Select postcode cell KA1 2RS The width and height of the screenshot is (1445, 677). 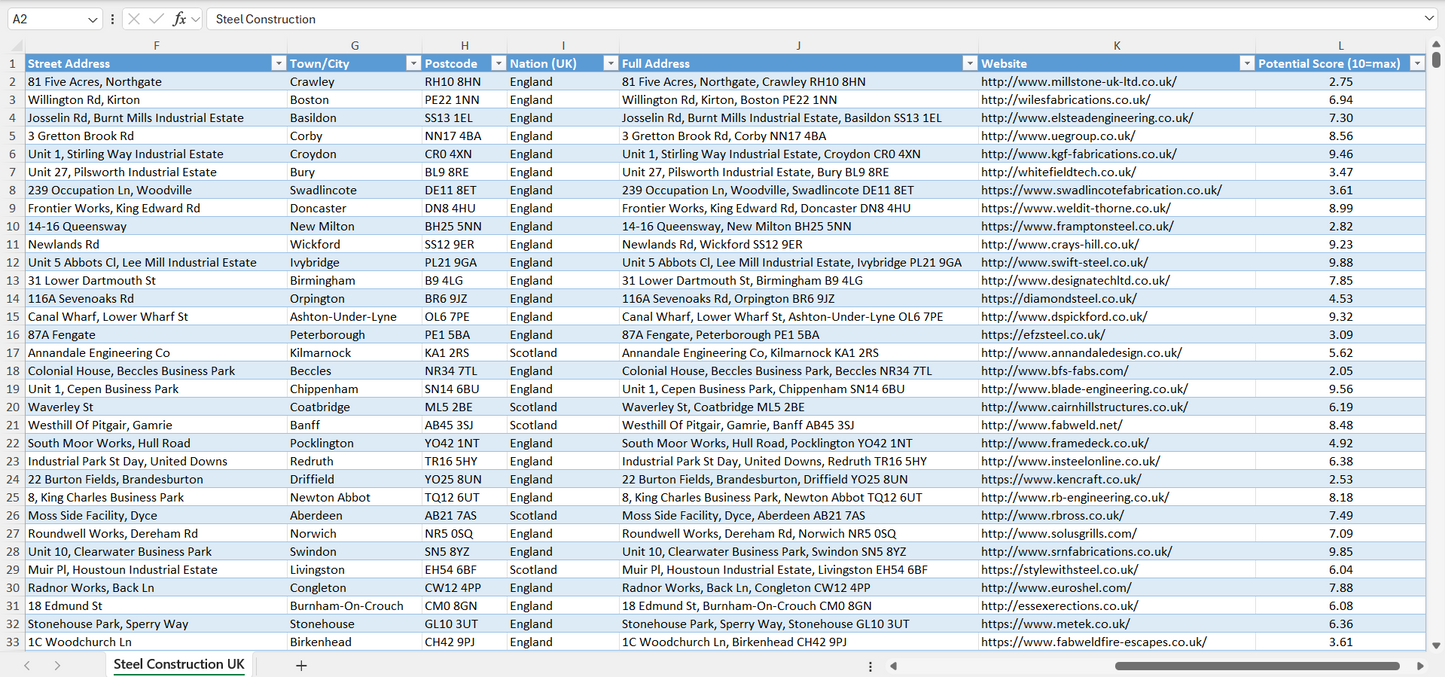[464, 353]
